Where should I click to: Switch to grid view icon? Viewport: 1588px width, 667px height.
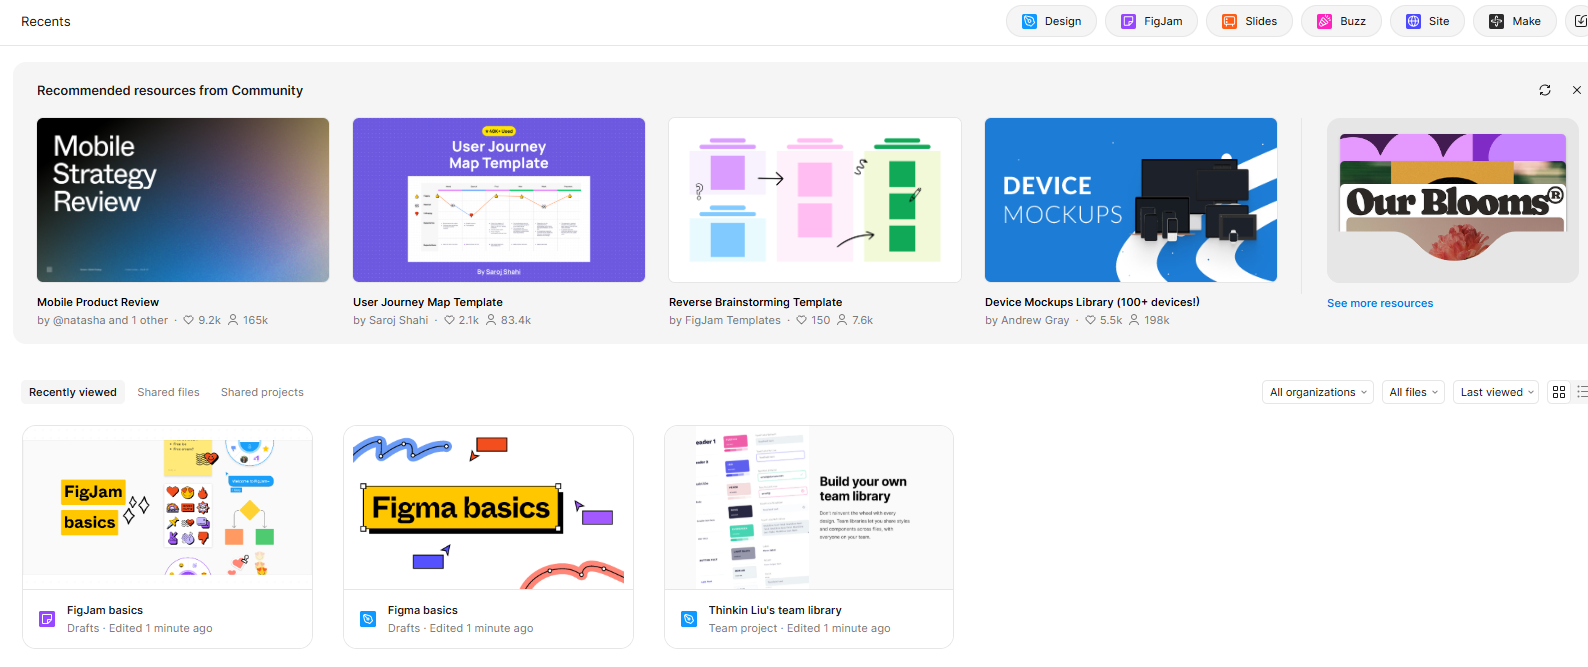point(1559,392)
